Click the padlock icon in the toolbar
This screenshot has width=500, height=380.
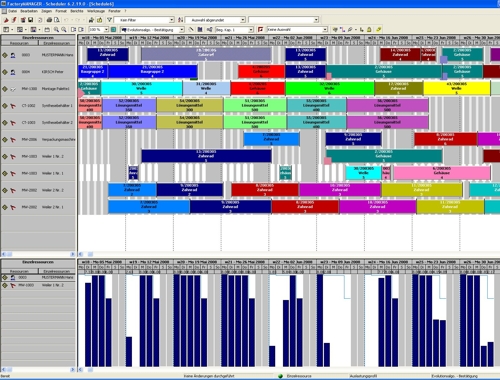click(369, 30)
